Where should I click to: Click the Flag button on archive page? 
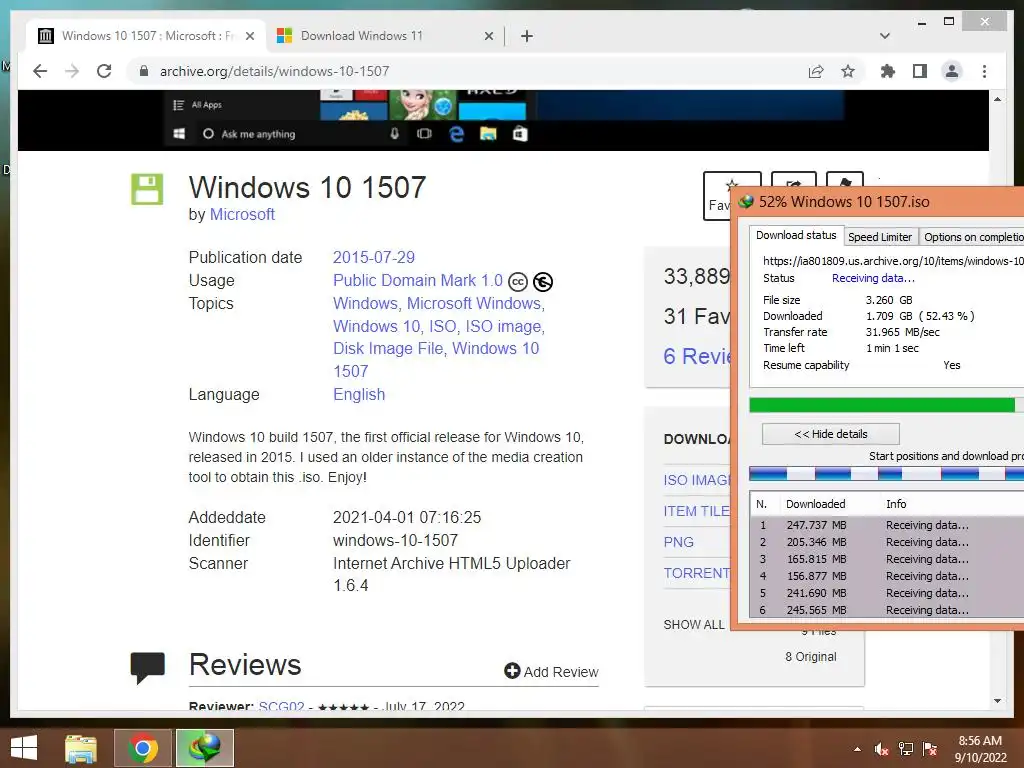tap(844, 180)
